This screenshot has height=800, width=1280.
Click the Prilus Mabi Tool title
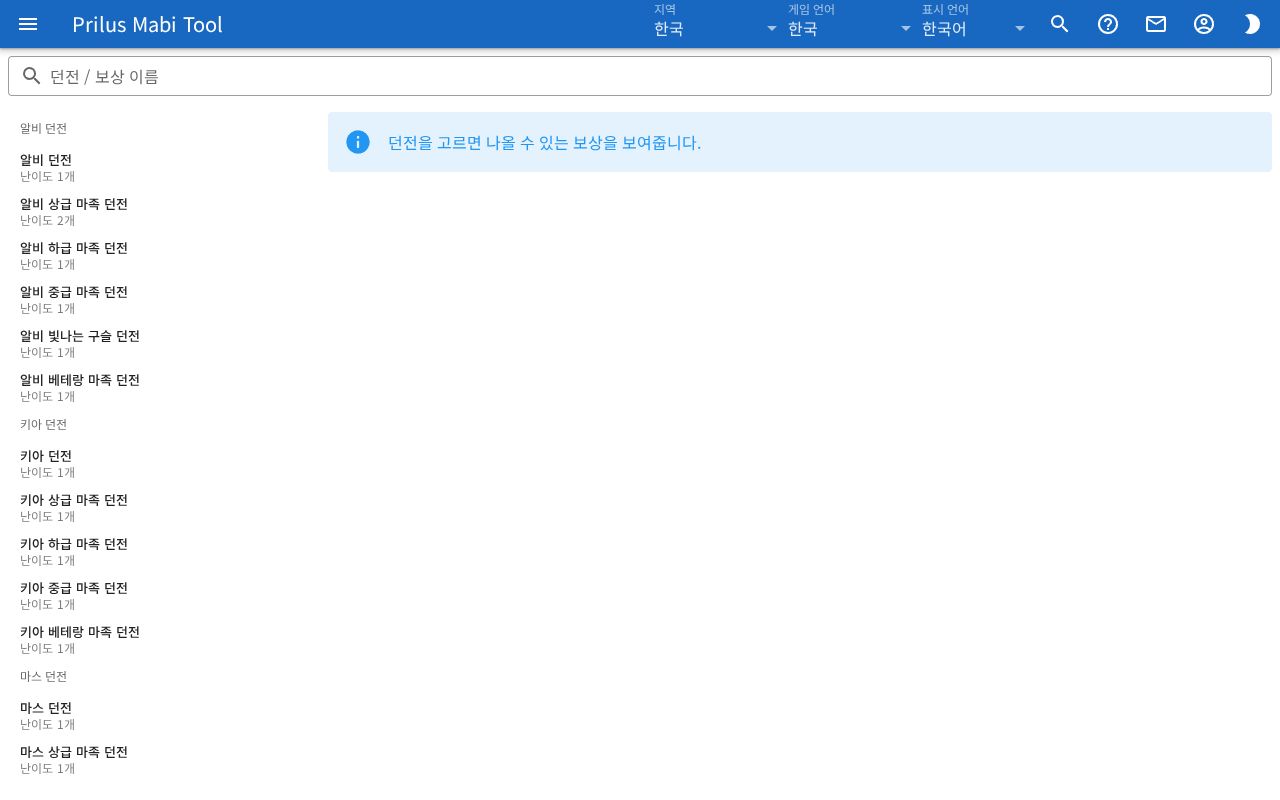(x=147, y=24)
